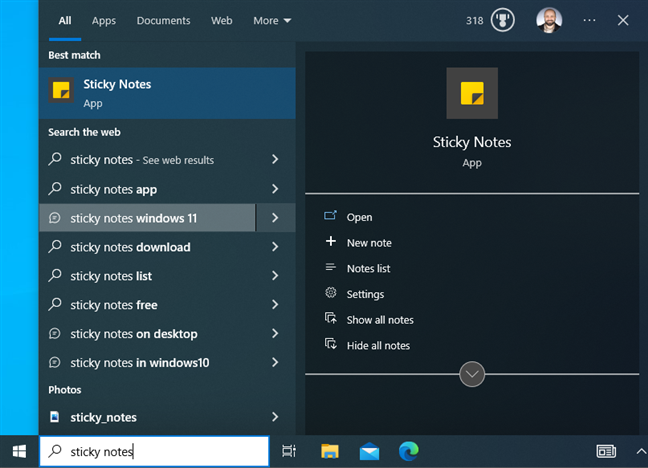This screenshot has width=648, height=468.
Task: Click the Show all notes icon
Action: [331, 318]
